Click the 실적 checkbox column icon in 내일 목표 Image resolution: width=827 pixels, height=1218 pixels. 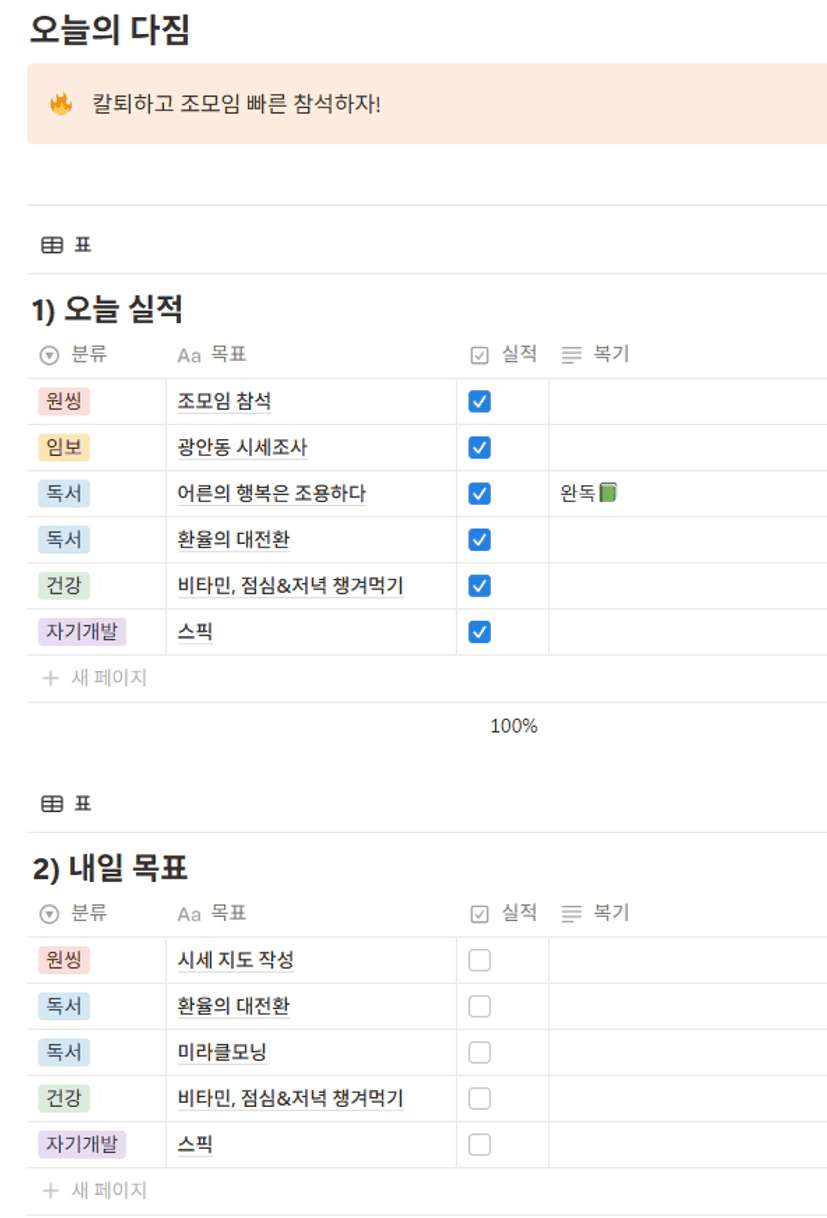click(479, 914)
